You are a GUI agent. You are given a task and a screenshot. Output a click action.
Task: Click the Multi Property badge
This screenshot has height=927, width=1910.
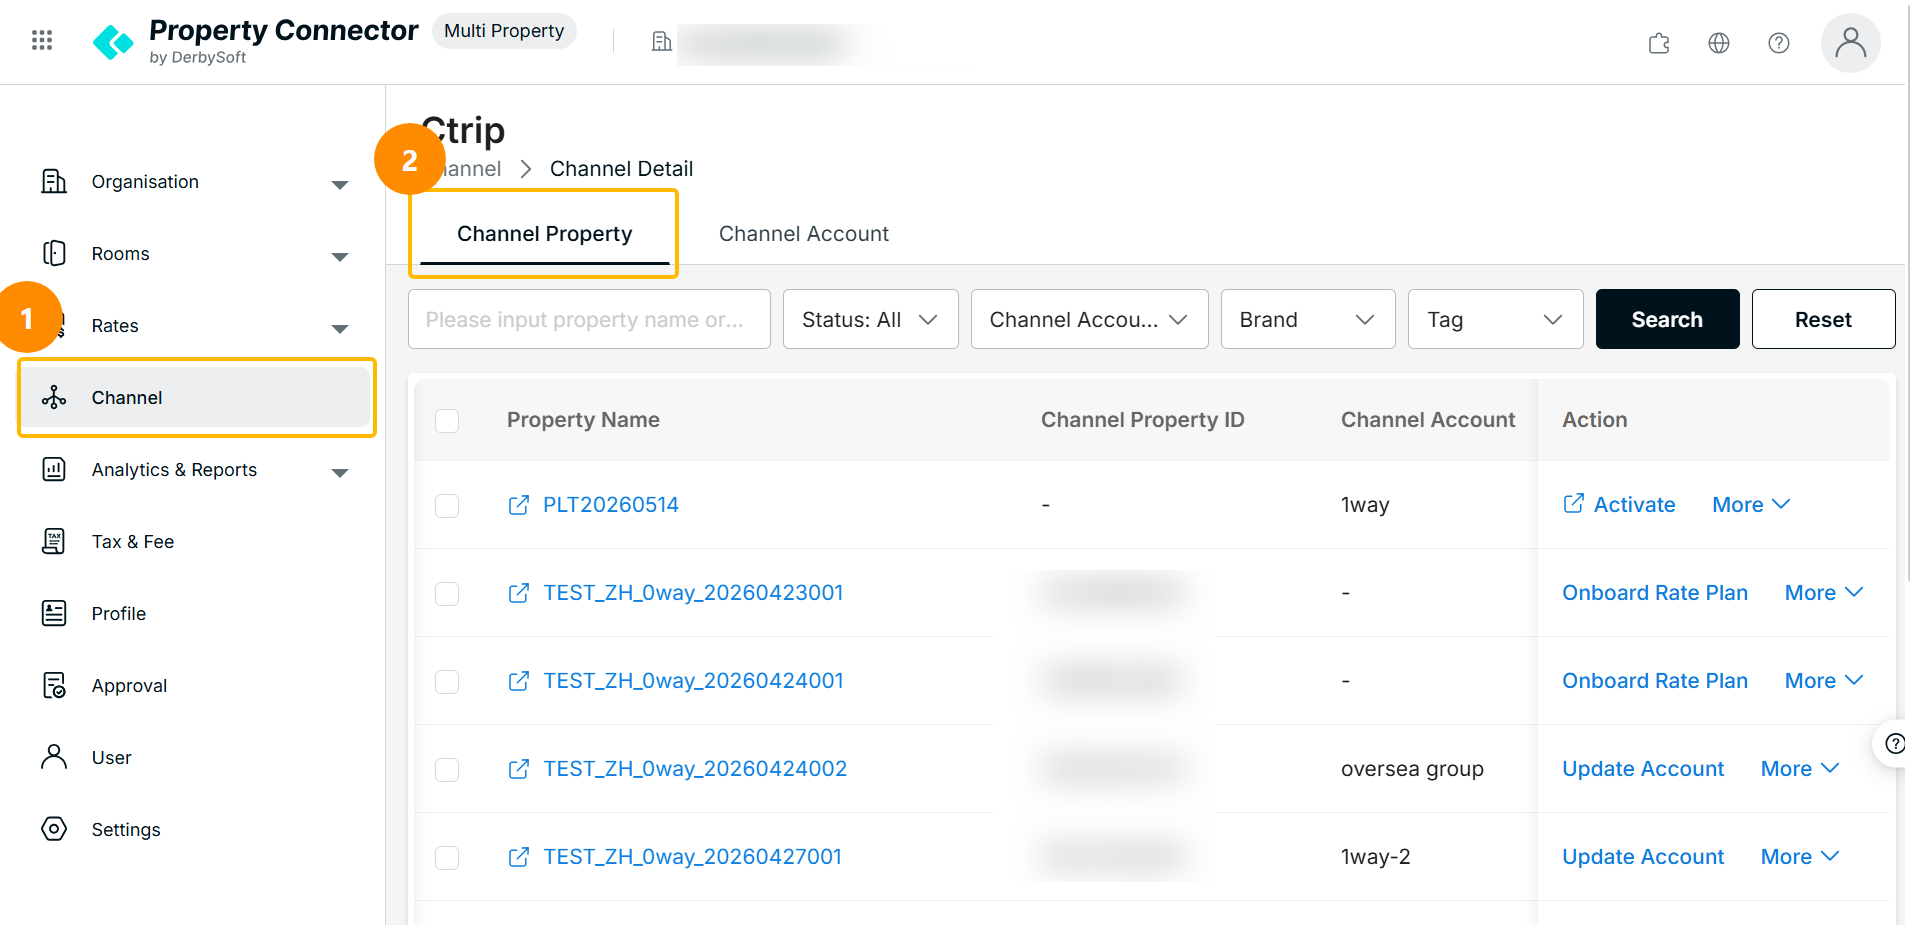point(504,31)
